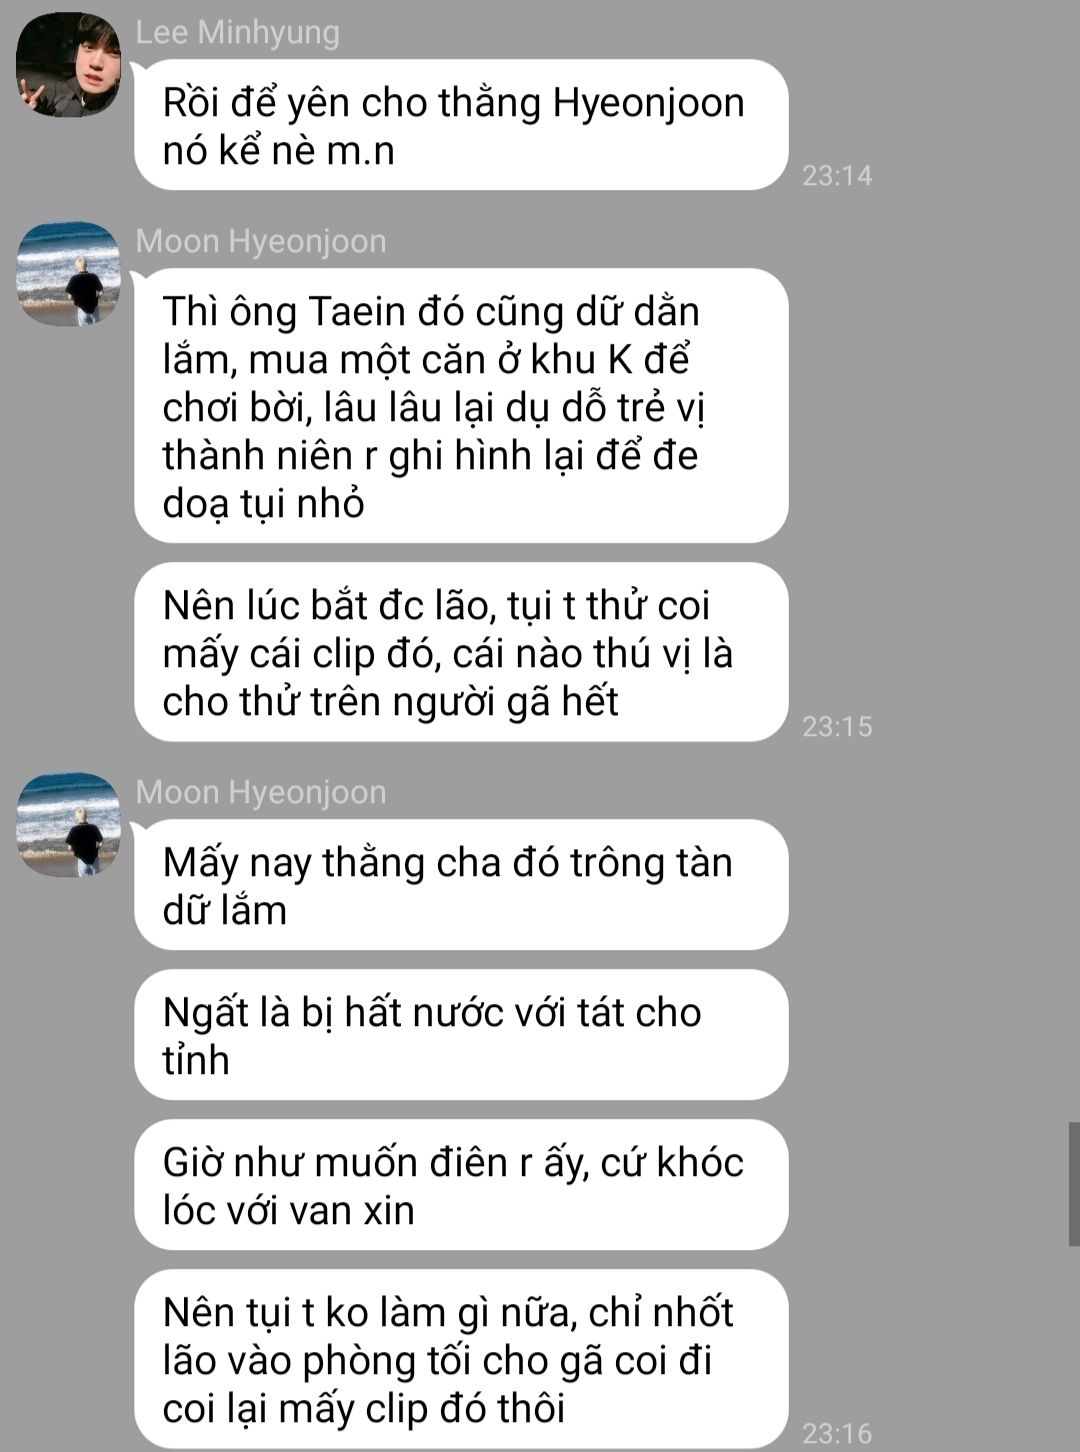Select the message starting 'Nên lúc bắt đc lão'
This screenshot has width=1080, height=1452.
[461, 652]
